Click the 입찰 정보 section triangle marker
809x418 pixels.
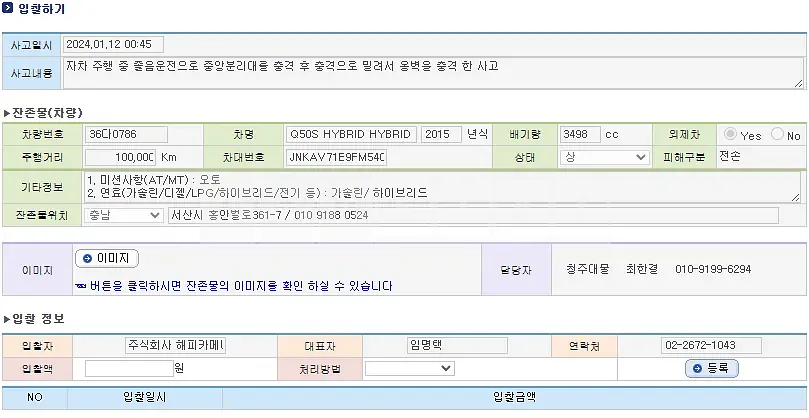pyautogui.click(x=7, y=319)
